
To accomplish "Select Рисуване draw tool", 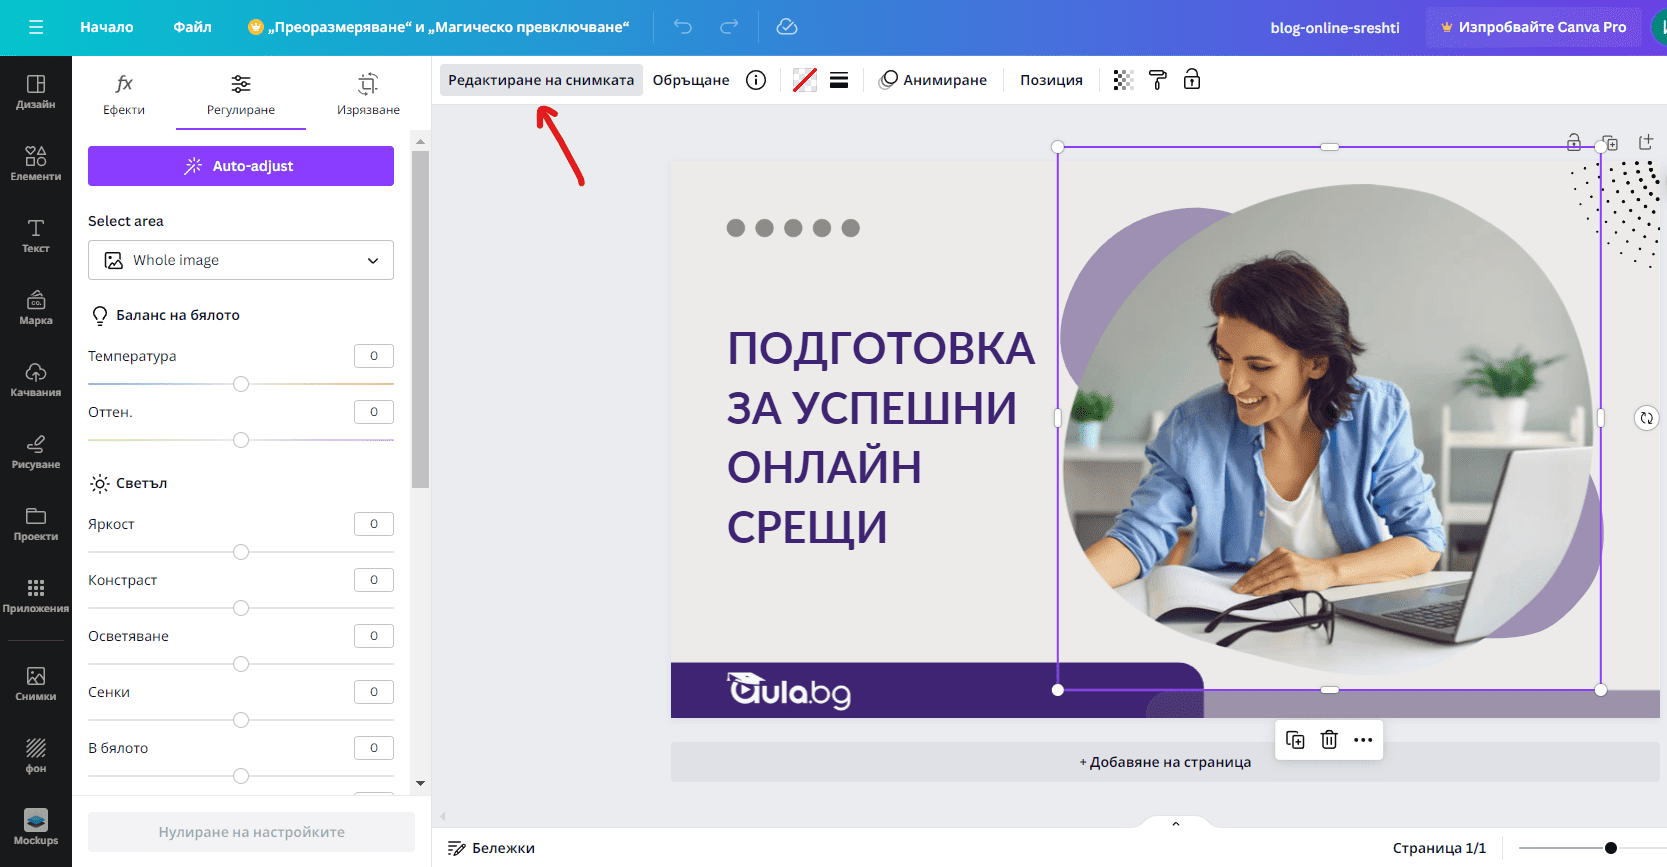I will point(36,451).
